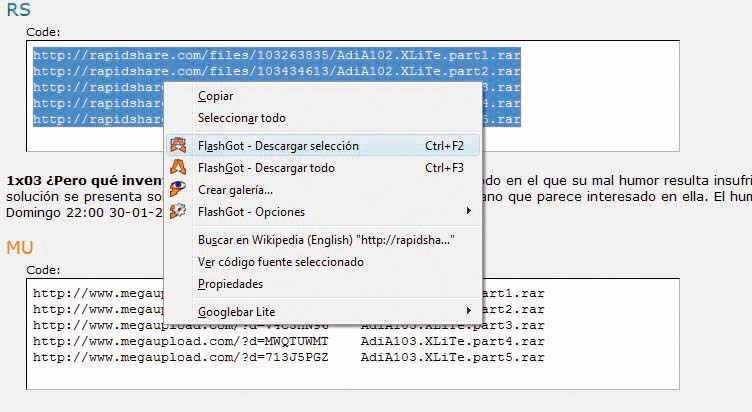Viewport: 752px width, 412px height.
Task: Click the MU section heading
Action: (20, 247)
